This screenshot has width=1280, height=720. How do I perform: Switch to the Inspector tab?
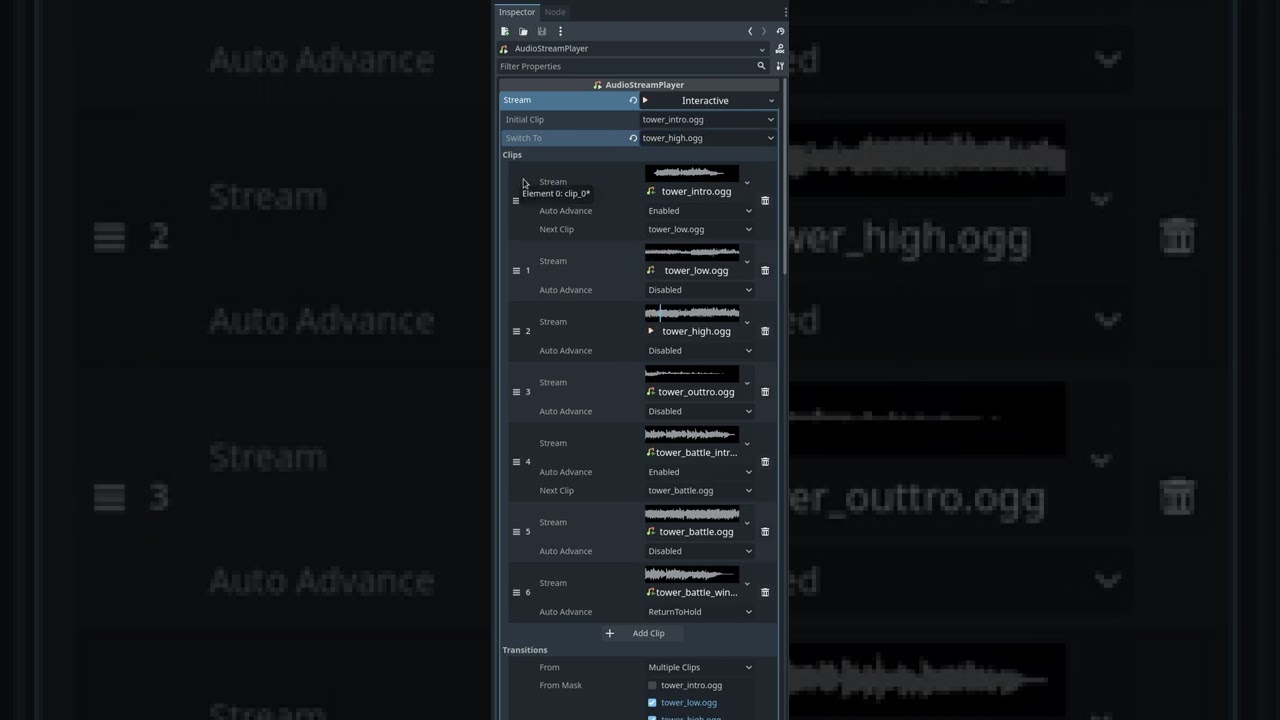click(517, 12)
